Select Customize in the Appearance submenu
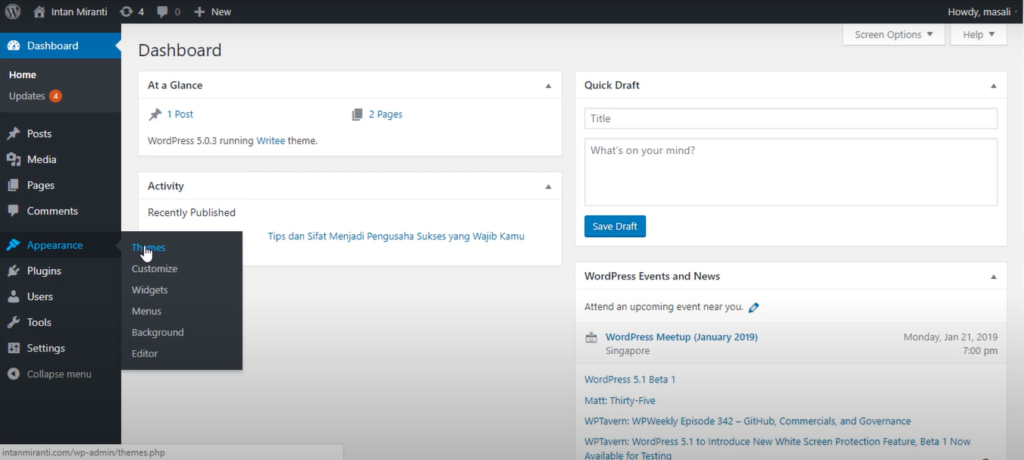The image size is (1024, 460). (x=154, y=269)
